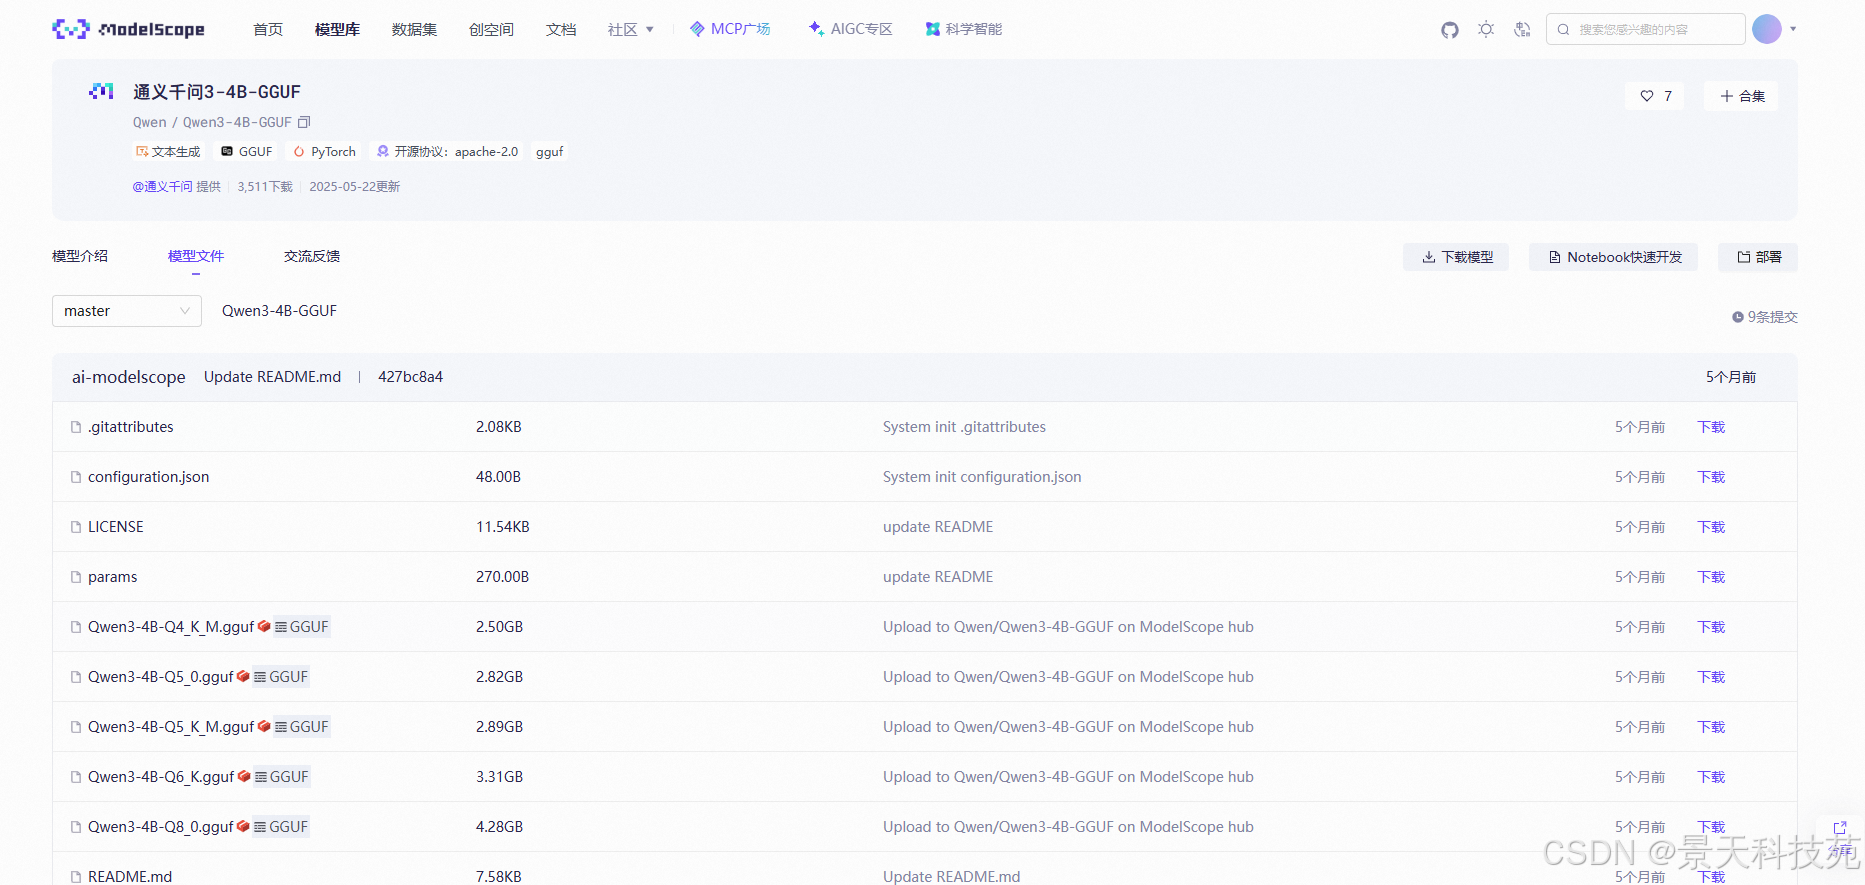Switch language with the 中/En icon
This screenshot has width=1865, height=885.
[x=1522, y=30]
